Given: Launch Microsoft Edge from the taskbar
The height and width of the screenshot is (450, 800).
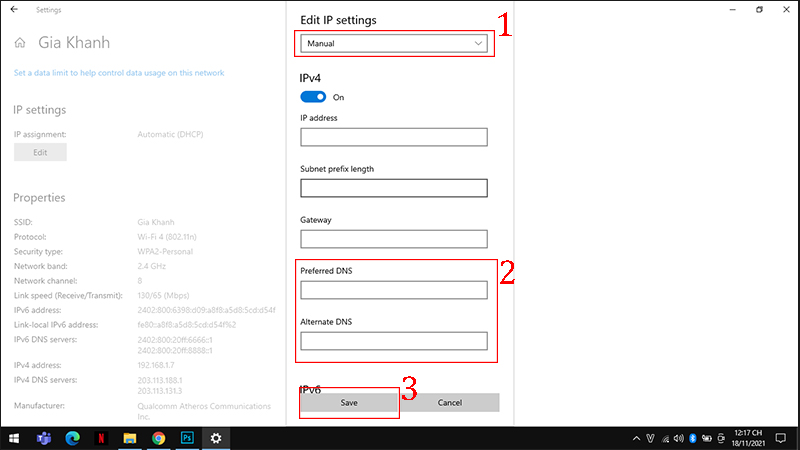Looking at the screenshot, I should [72, 438].
